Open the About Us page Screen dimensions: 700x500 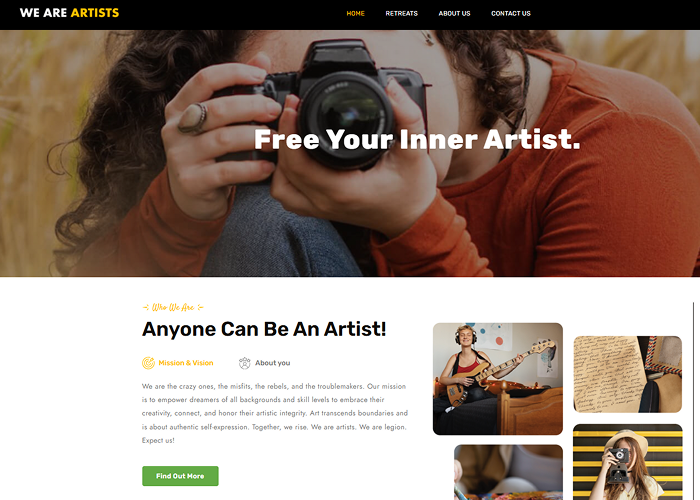[454, 13]
